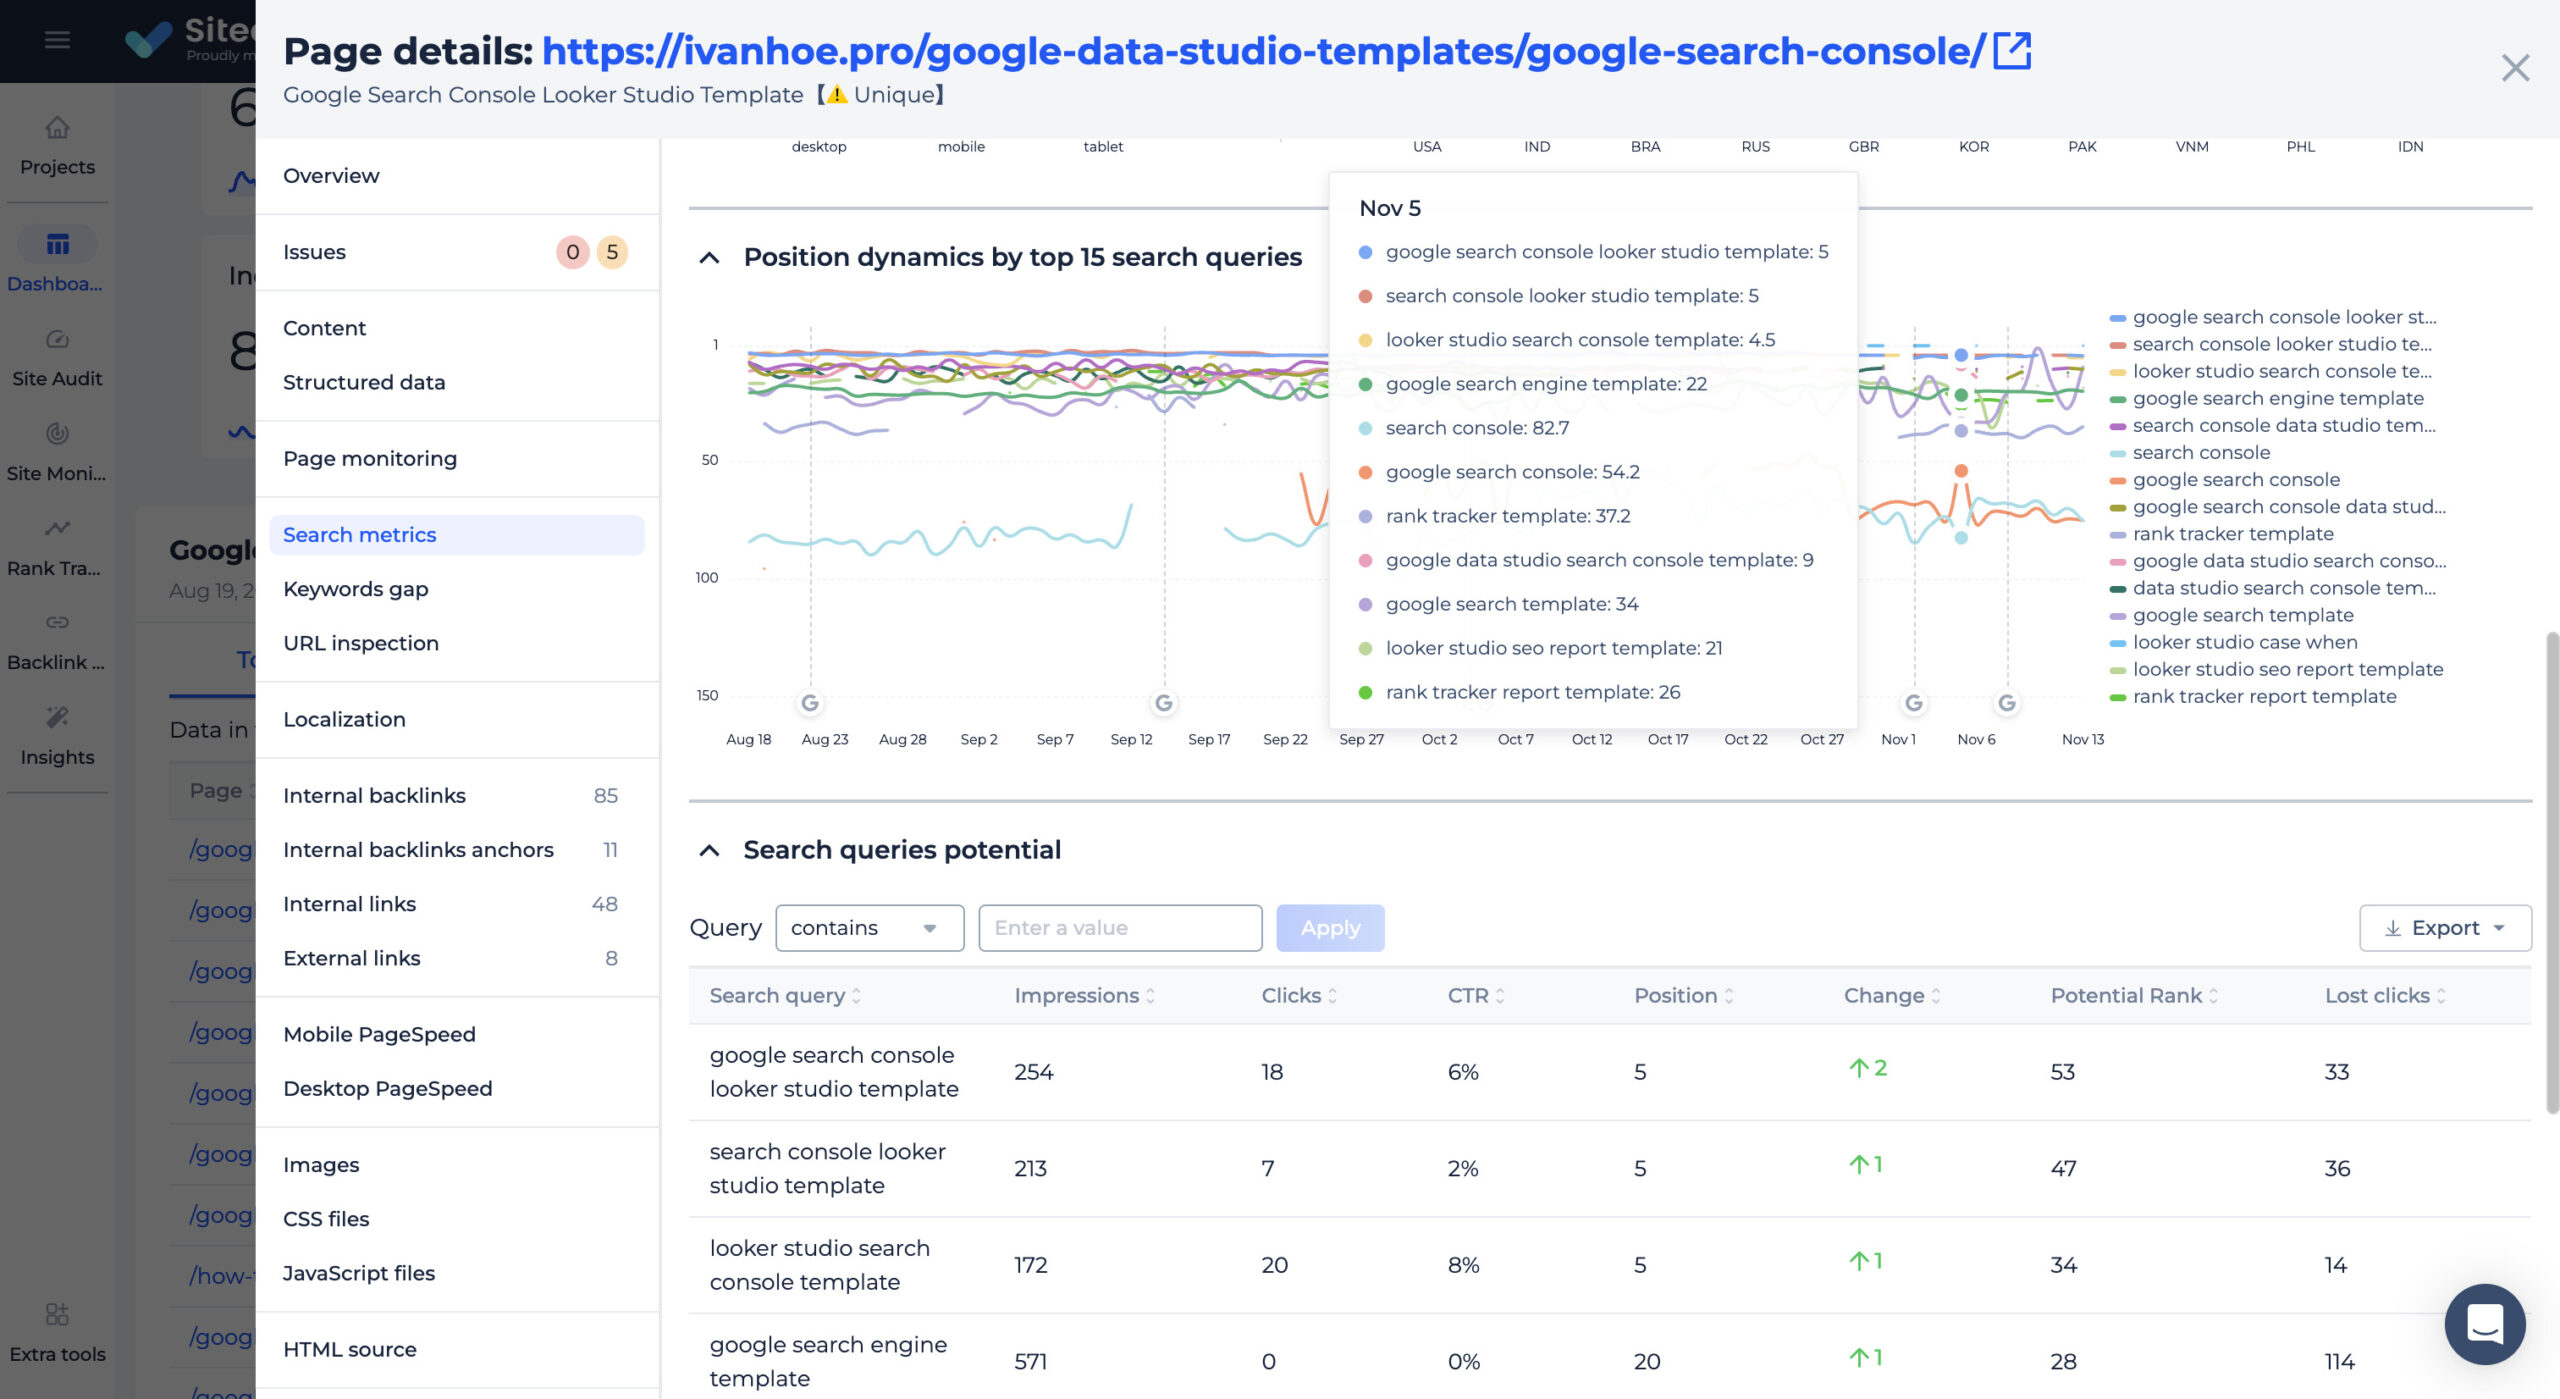Collapse the Search queries potential section

pos(709,850)
